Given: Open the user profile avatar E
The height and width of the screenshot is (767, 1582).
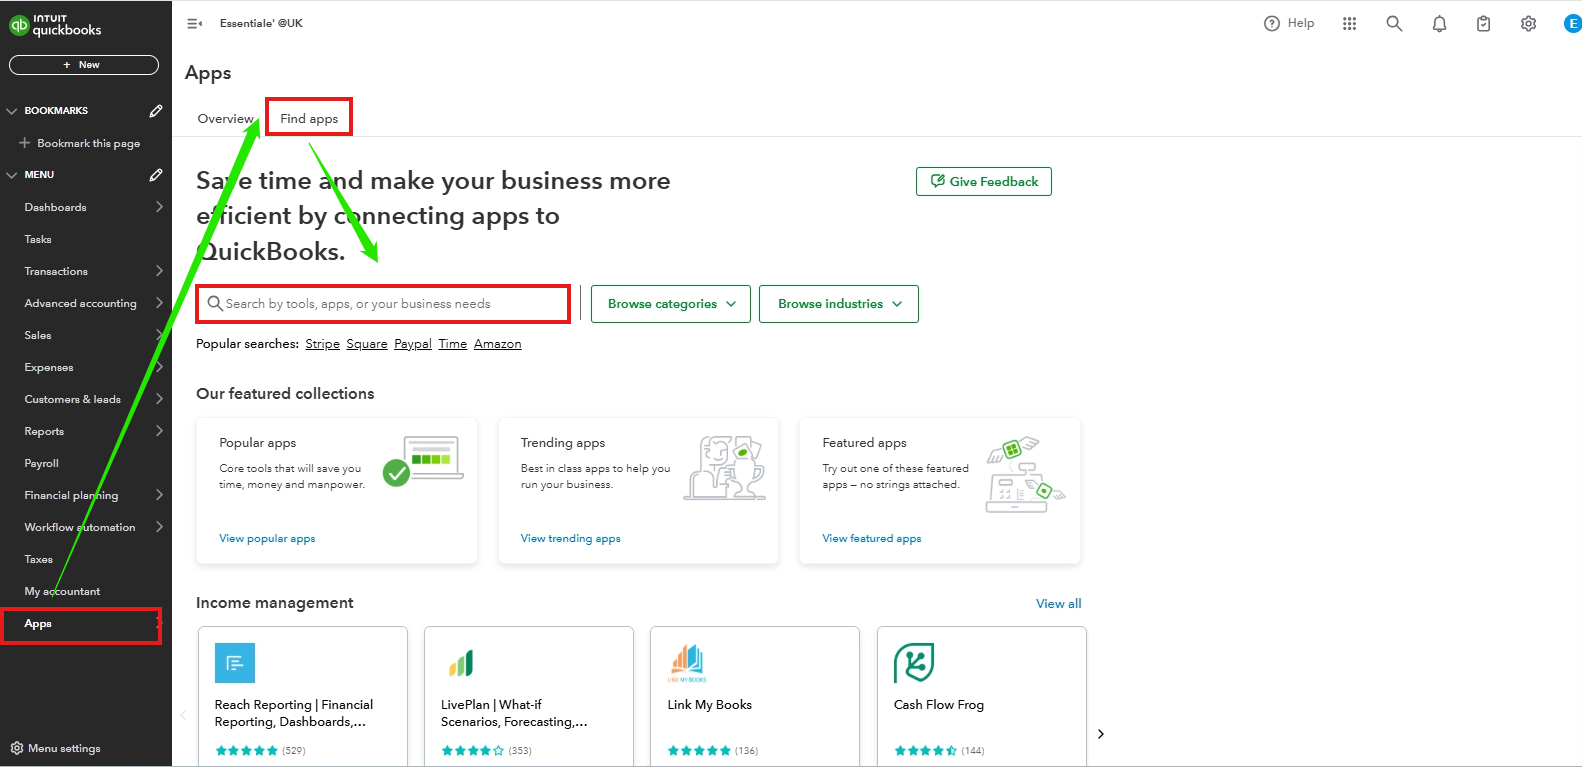Looking at the screenshot, I should (x=1572, y=23).
